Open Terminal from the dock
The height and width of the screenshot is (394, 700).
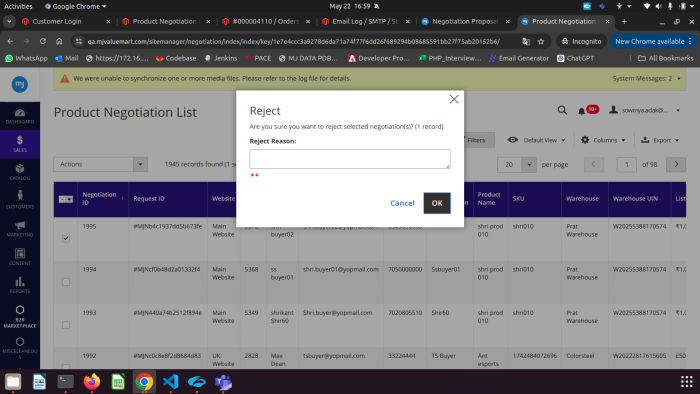[x=66, y=382]
